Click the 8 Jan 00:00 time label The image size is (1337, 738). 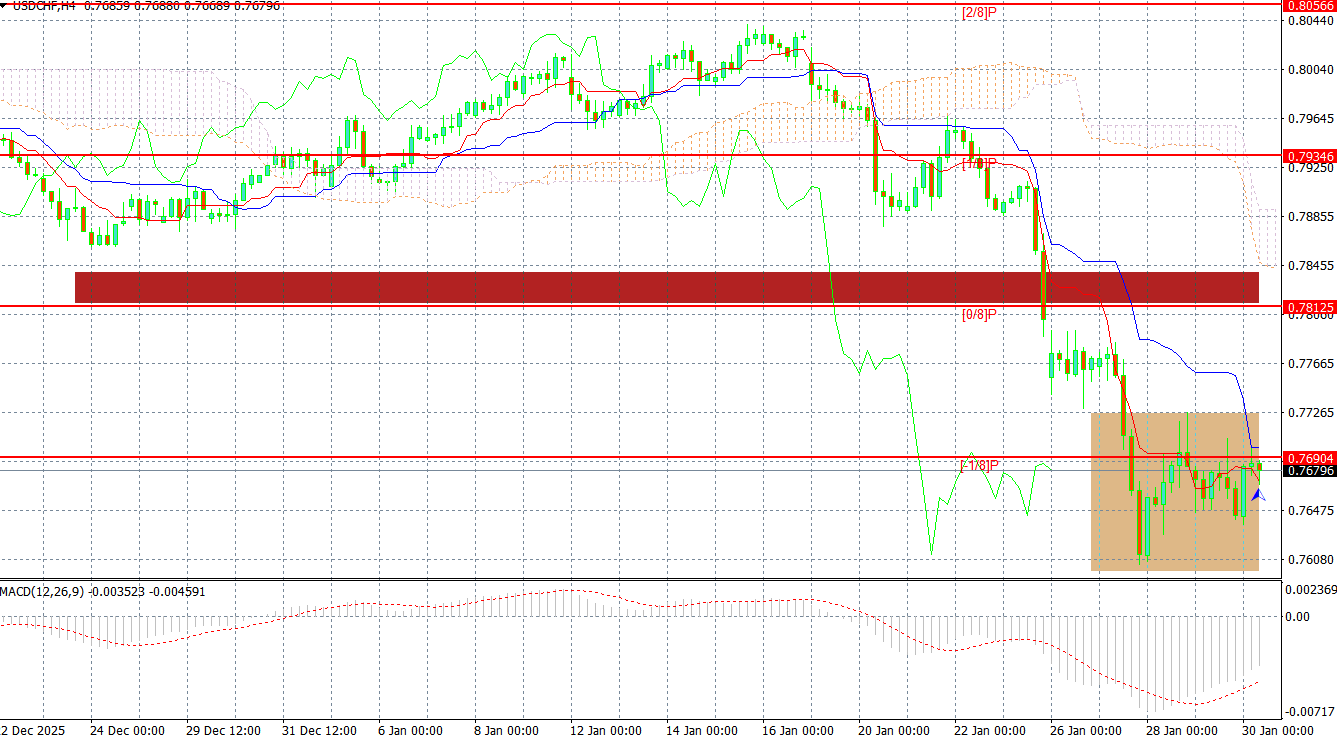(506, 730)
